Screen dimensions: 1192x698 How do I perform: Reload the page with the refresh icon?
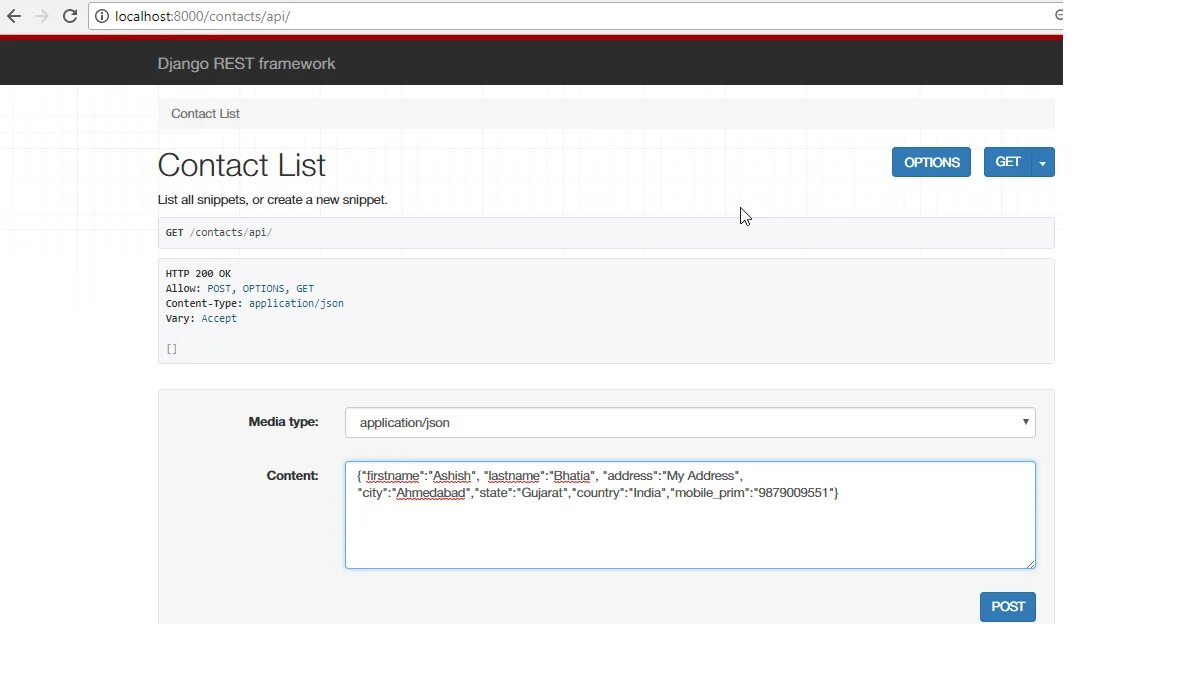tap(70, 16)
